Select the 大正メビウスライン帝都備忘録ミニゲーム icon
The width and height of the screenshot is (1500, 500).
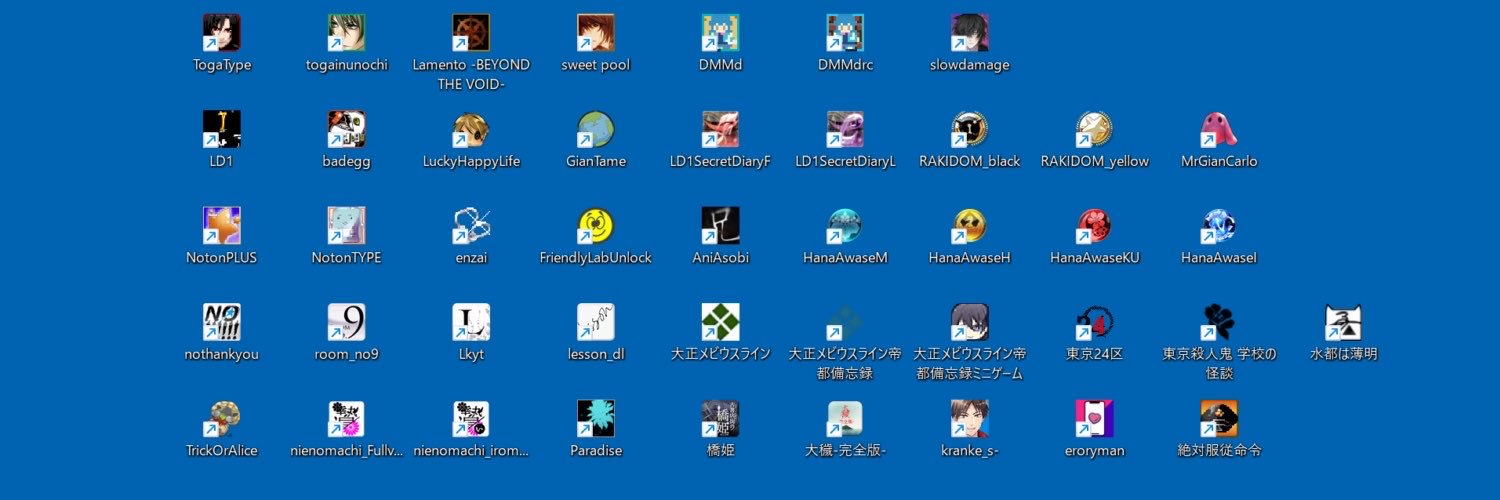coord(970,322)
